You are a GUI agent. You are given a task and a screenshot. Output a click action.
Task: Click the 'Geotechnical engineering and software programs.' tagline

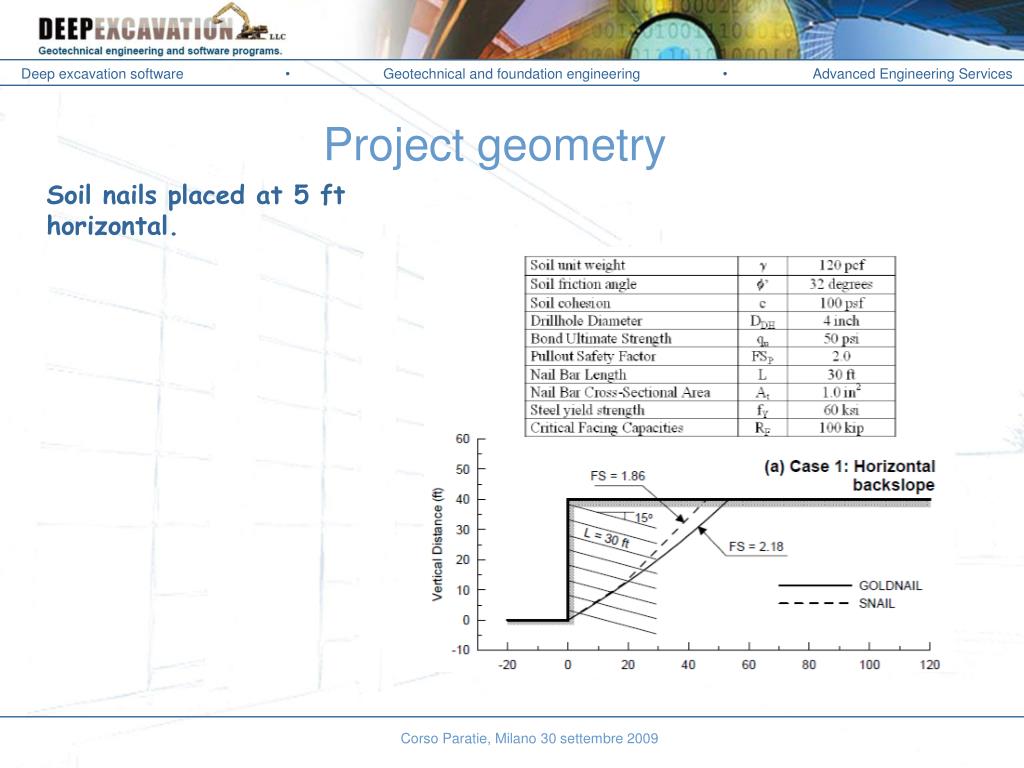[160, 51]
